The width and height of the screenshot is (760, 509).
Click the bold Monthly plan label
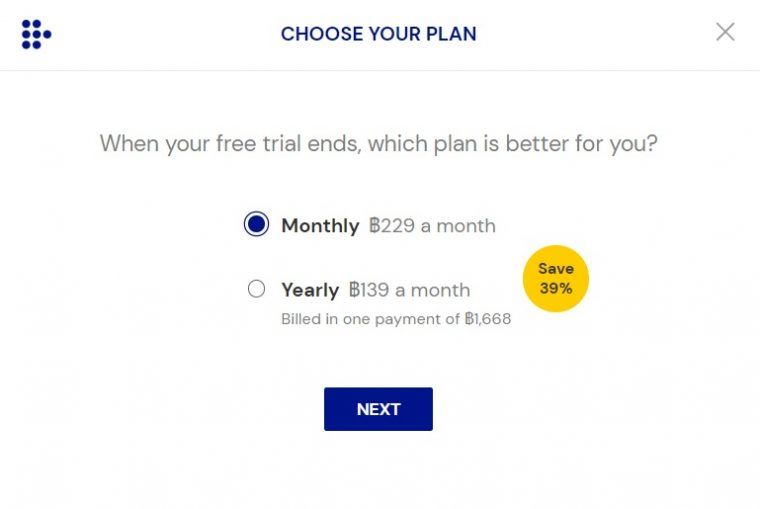click(320, 225)
